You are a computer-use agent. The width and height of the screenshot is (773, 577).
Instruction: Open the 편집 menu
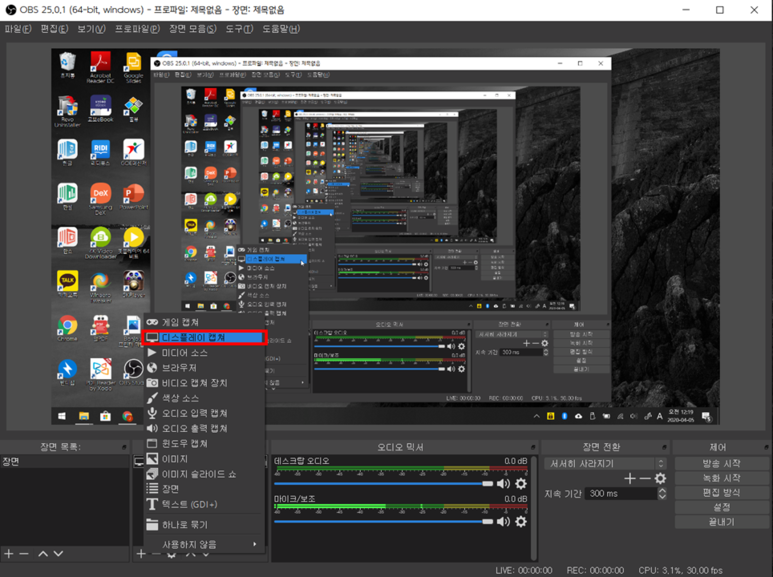pyautogui.click(x=54, y=29)
